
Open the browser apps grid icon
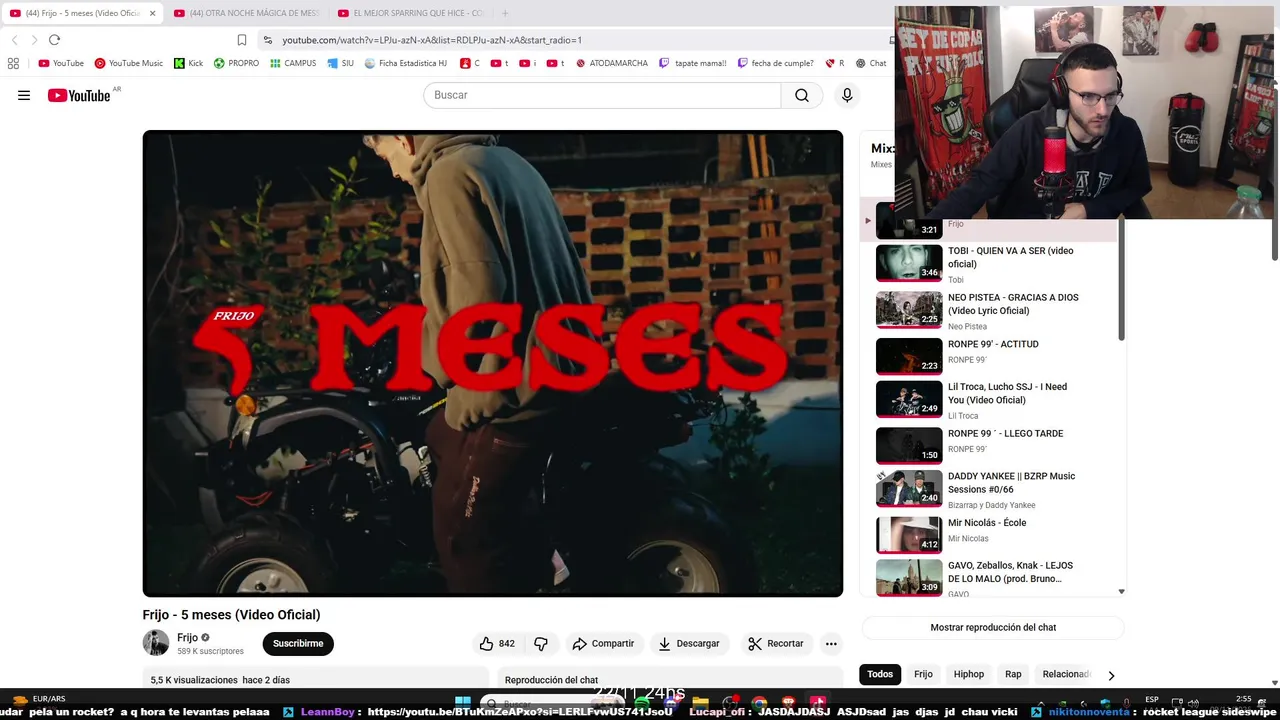pos(13,63)
